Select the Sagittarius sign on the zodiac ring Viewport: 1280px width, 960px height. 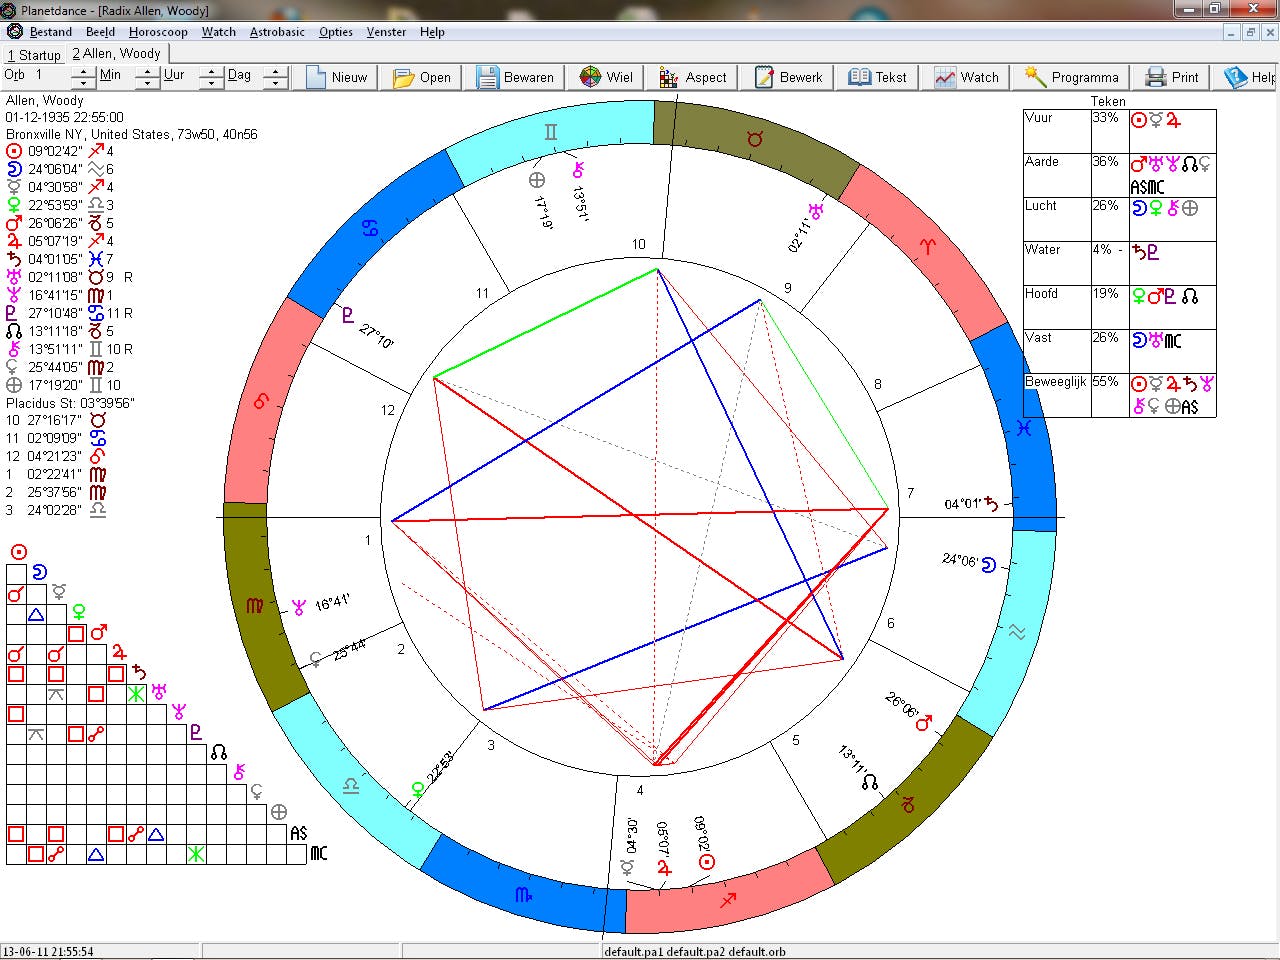pyautogui.click(x=728, y=900)
